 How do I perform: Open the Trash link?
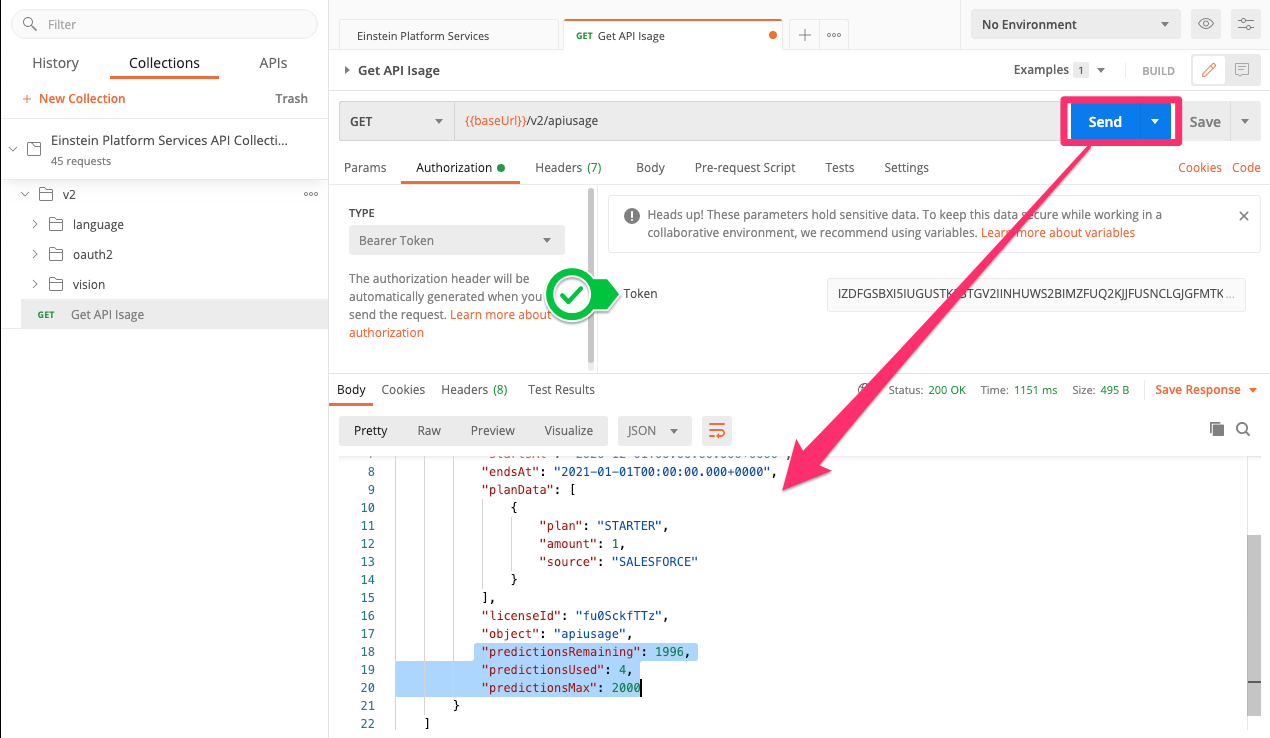292,98
